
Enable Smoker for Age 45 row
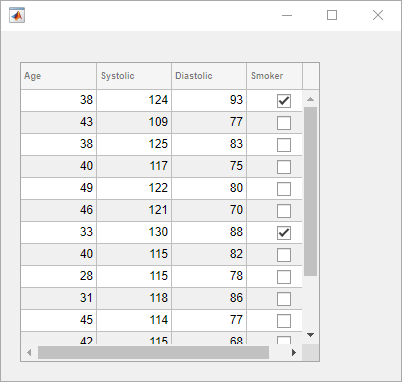(284, 321)
